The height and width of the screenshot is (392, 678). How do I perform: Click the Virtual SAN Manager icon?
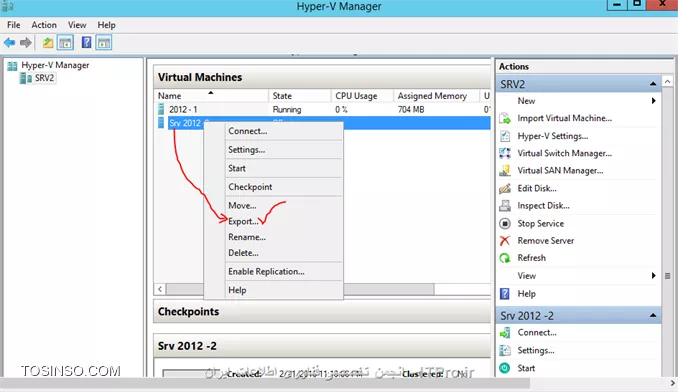point(505,170)
